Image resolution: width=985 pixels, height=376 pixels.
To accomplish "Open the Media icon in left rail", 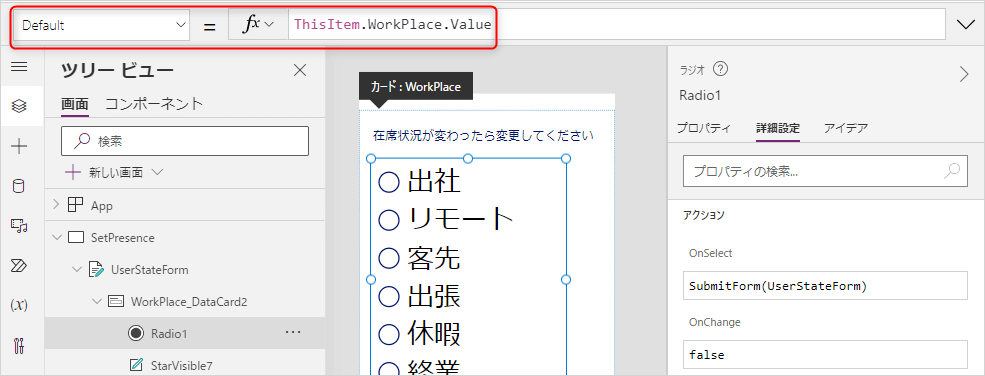I will point(19,225).
